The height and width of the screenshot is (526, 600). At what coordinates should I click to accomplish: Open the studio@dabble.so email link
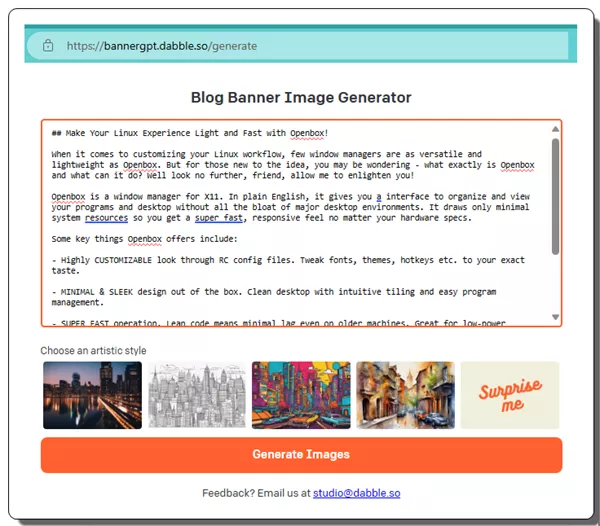(357, 493)
